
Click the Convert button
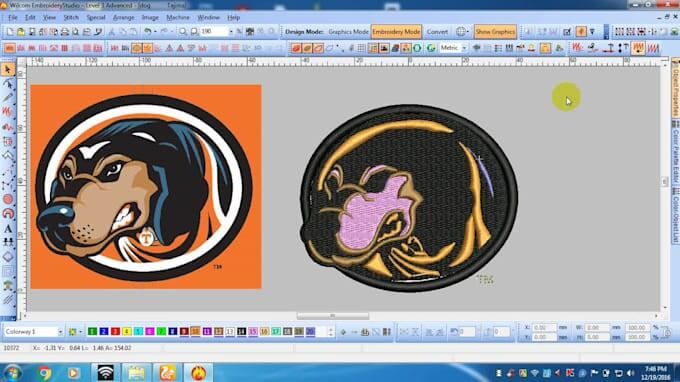[437, 32]
